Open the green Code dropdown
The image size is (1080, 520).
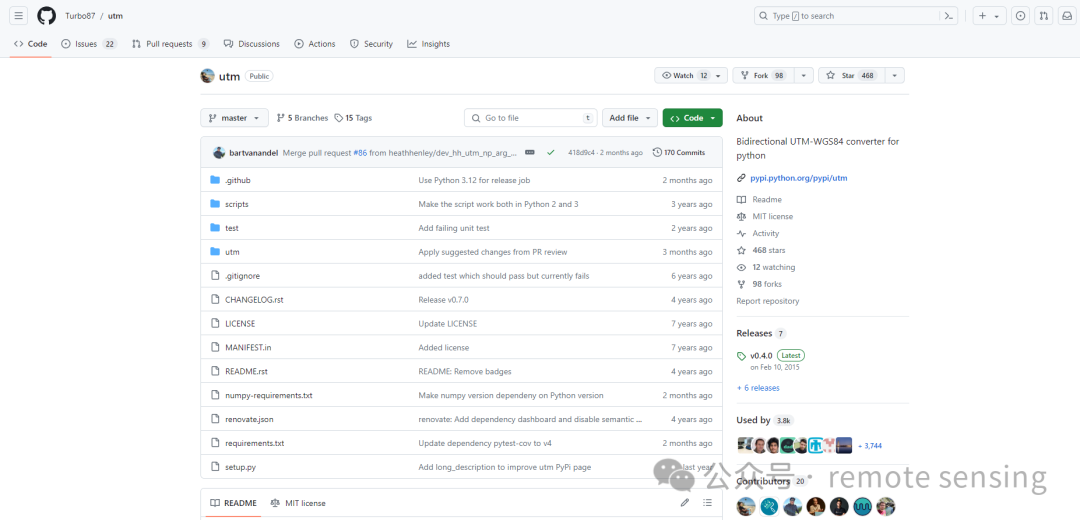pos(692,118)
